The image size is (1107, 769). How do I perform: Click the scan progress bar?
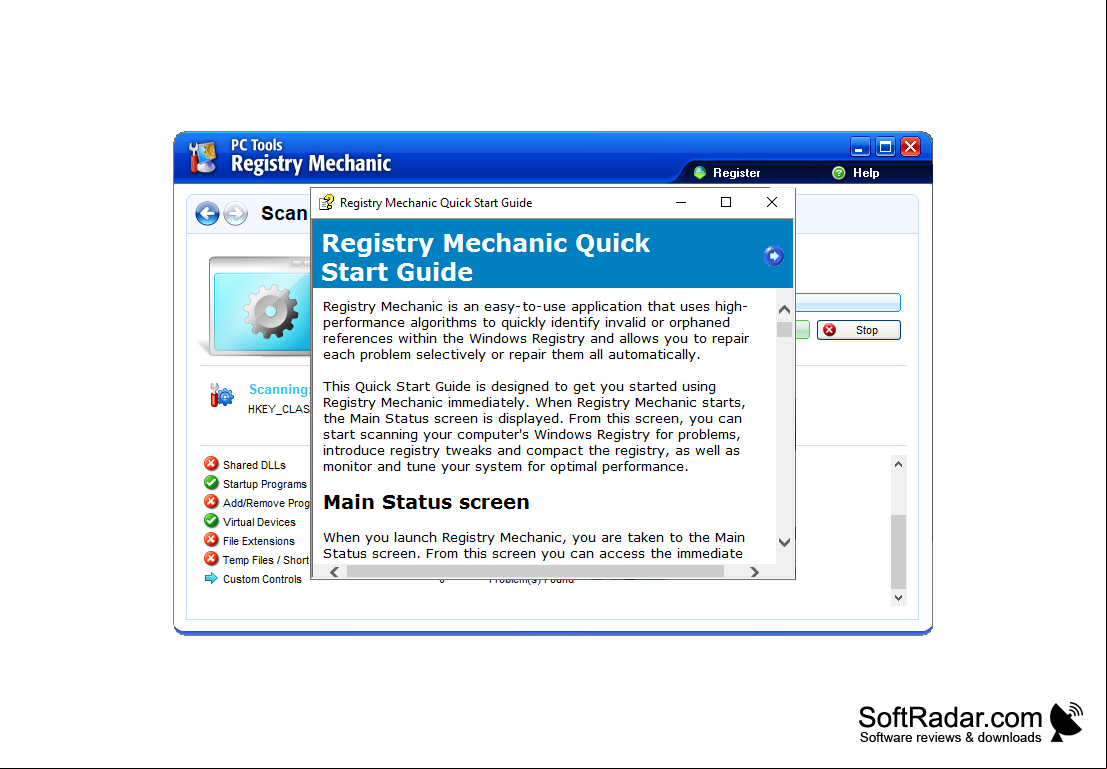pos(847,303)
